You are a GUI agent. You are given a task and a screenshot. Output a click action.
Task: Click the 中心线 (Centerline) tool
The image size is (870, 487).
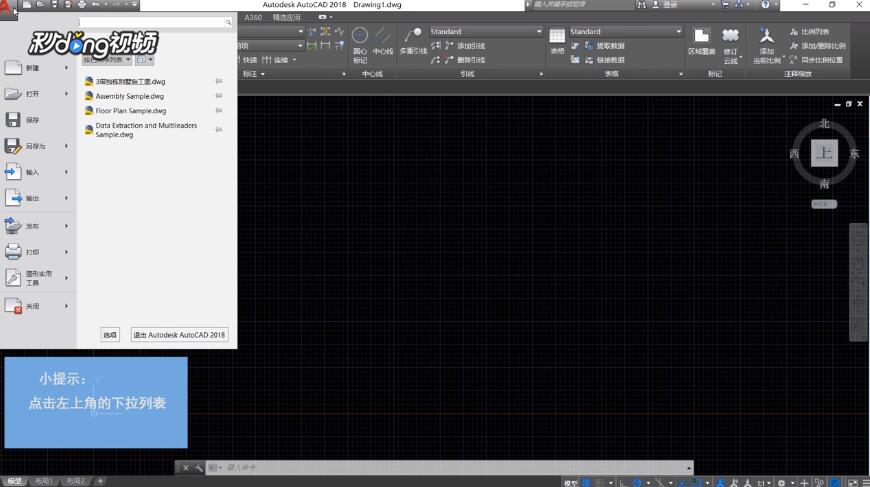coord(383,42)
